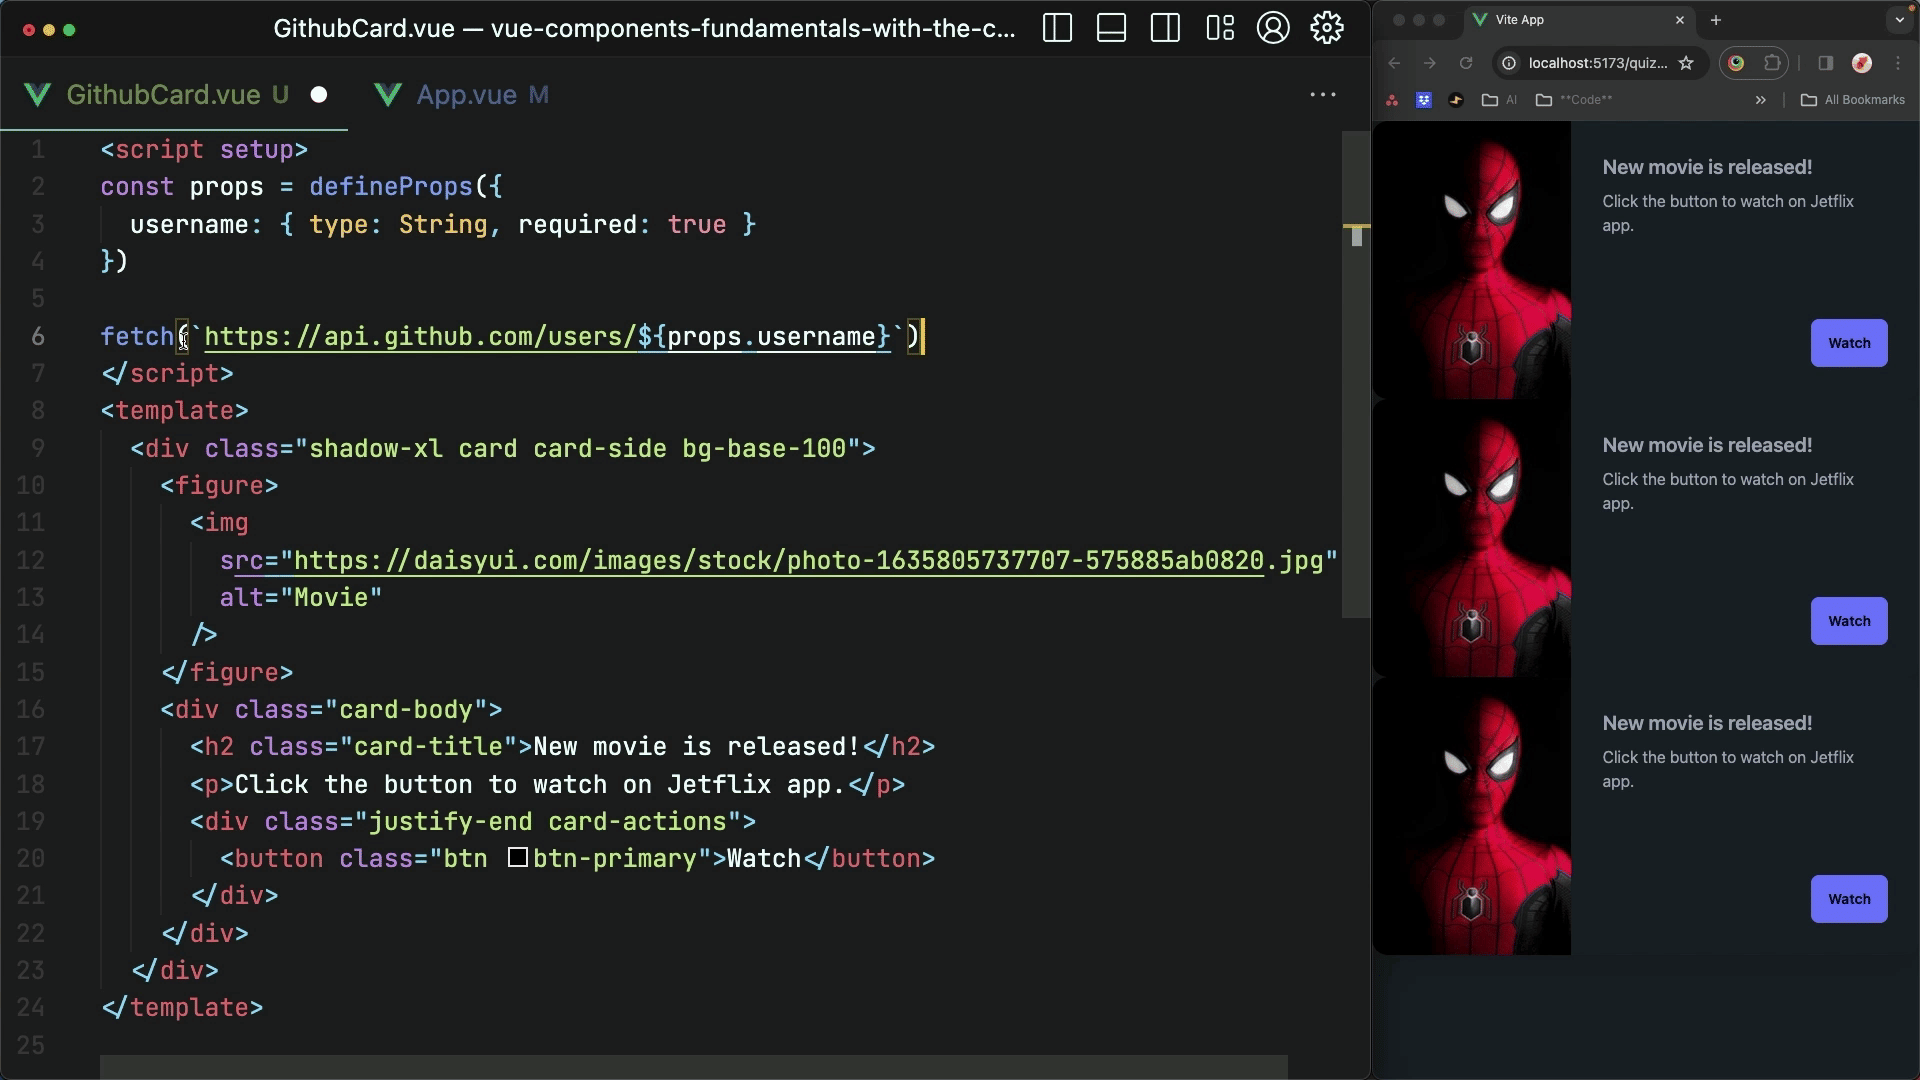The image size is (1920, 1080).
Task: Show hidden bookmarks with the double chevron
Action: coord(1761,100)
